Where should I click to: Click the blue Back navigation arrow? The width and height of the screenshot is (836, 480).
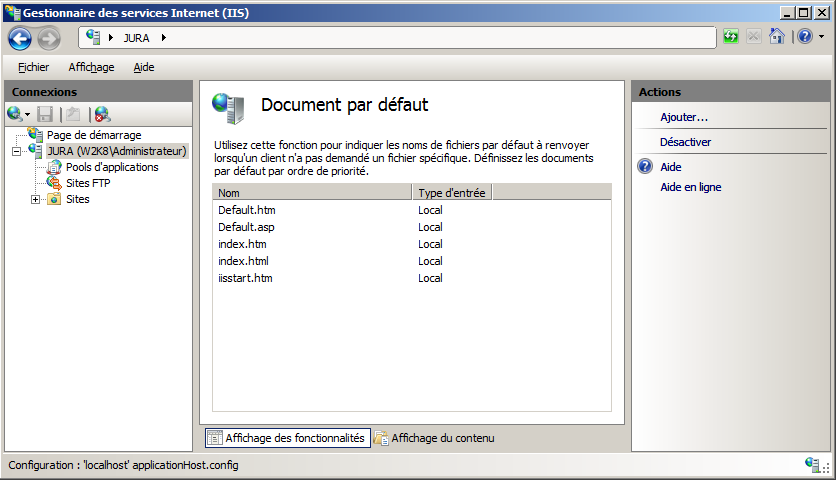(x=20, y=38)
